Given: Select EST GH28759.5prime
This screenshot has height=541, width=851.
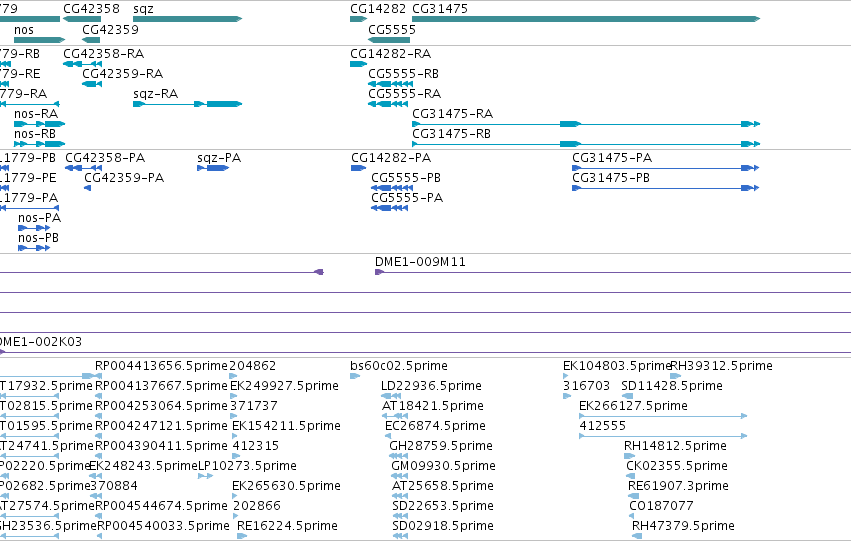Looking at the screenshot, I should coord(441,446).
